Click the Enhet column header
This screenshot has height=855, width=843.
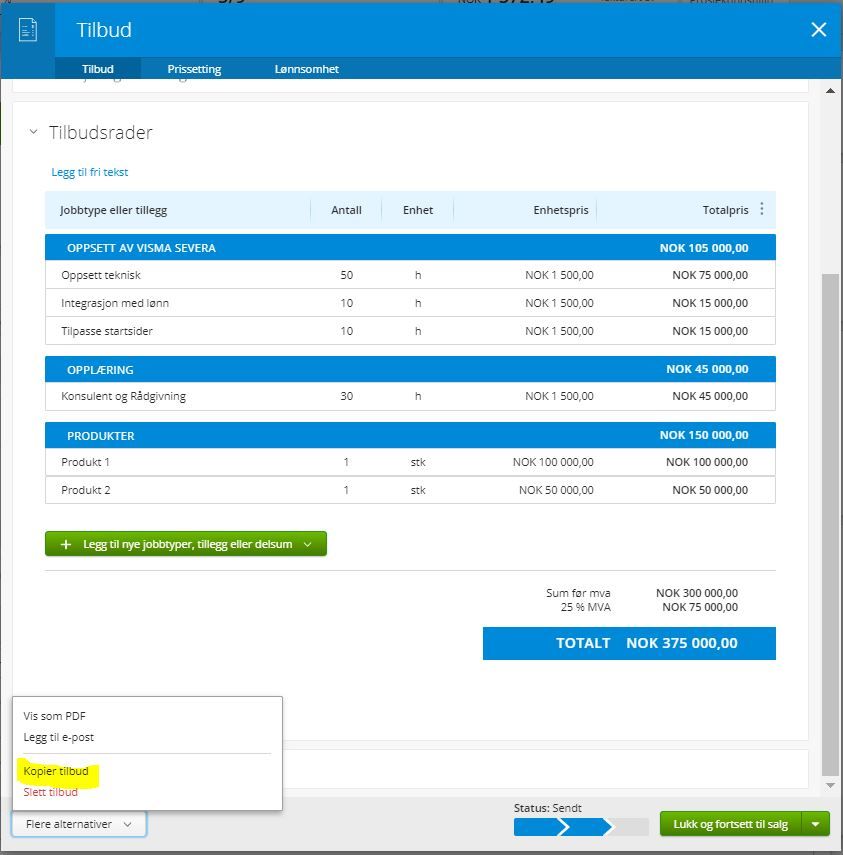click(418, 210)
